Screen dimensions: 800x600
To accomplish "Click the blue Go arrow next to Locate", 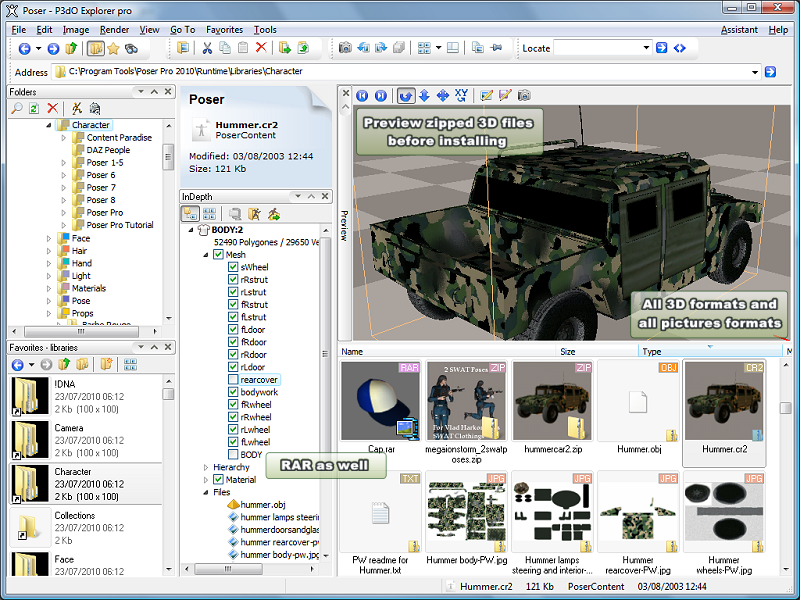I will (662, 48).
